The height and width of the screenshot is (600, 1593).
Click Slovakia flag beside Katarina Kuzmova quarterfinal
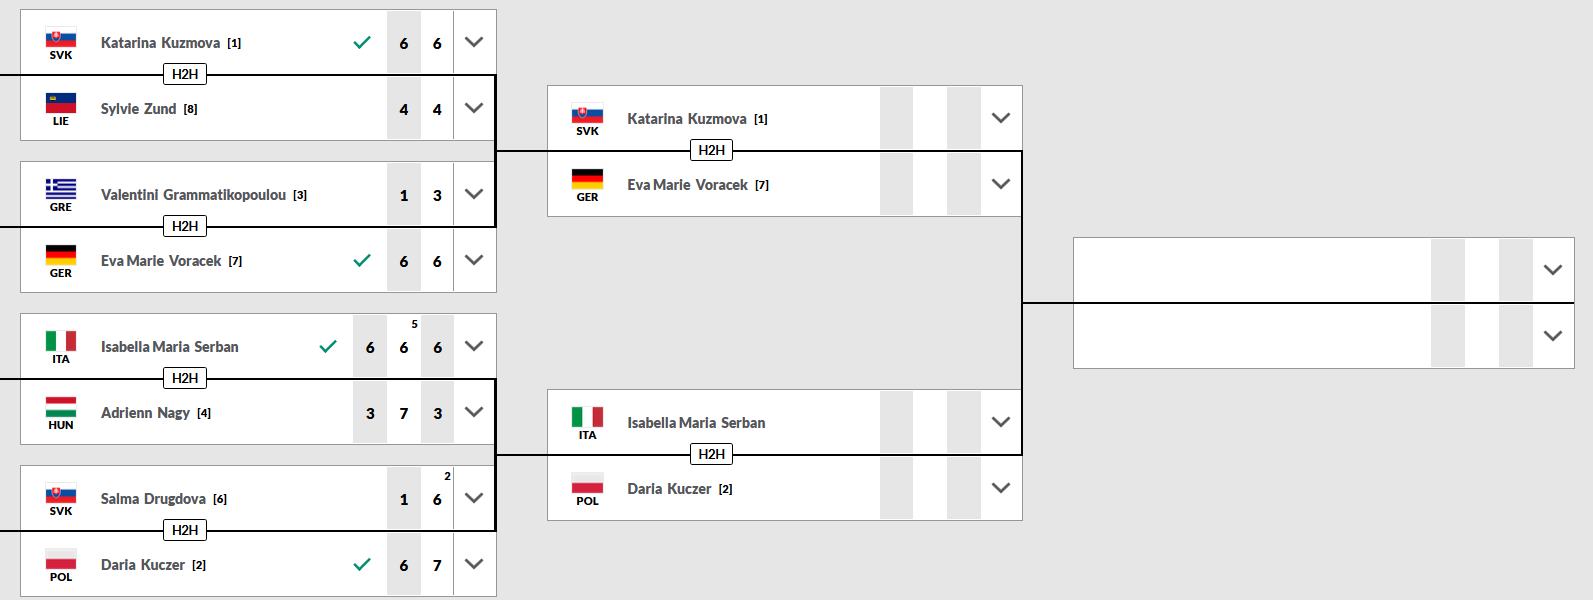61,38
